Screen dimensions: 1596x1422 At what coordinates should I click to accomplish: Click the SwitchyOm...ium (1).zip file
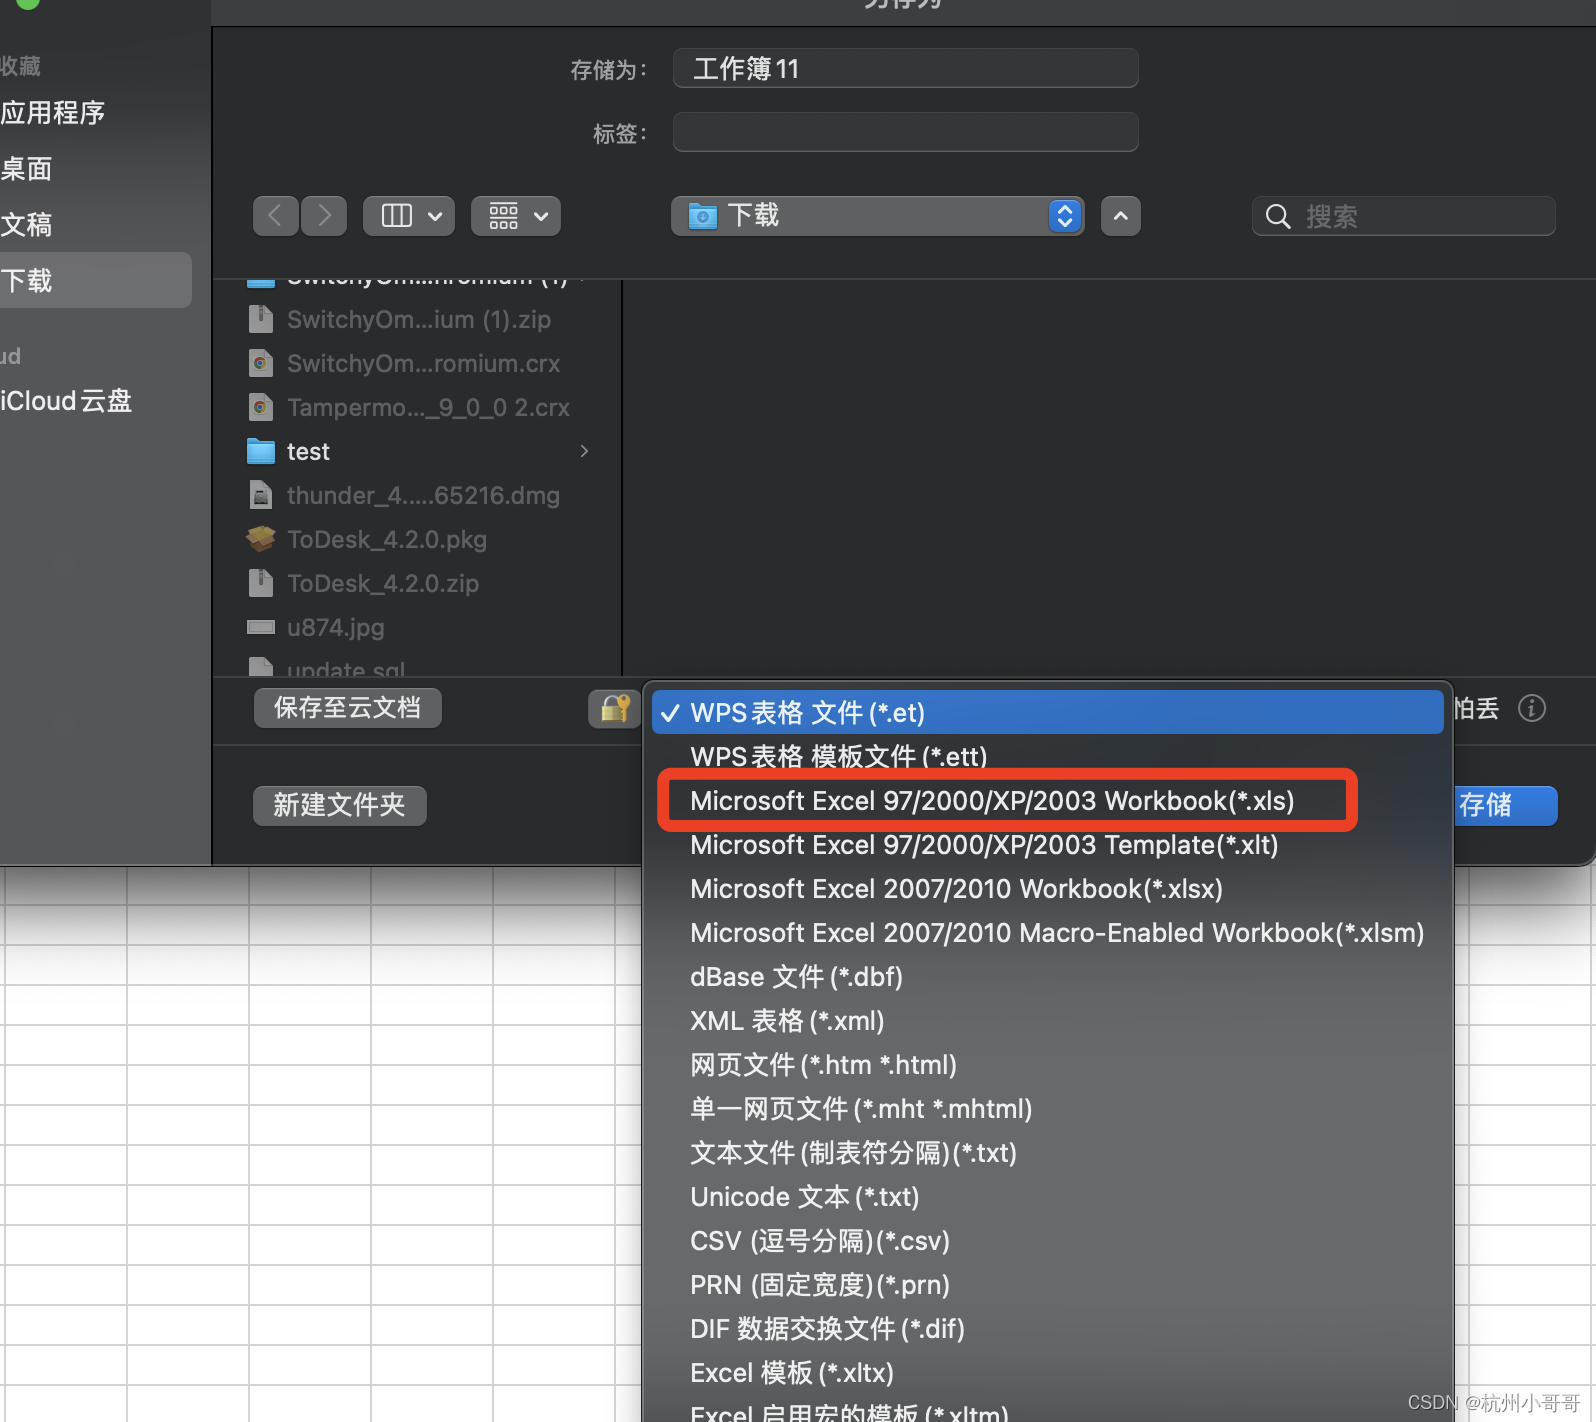[x=418, y=319]
